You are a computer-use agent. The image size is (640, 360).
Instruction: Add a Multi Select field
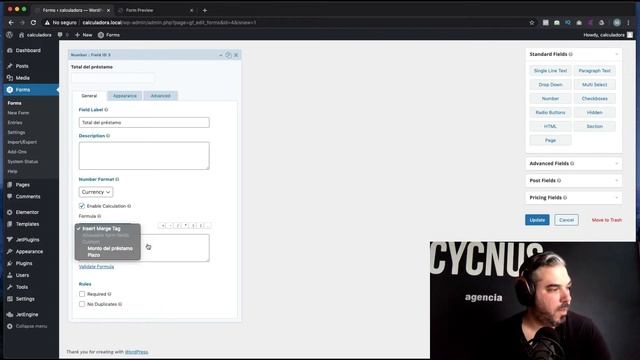point(595,84)
